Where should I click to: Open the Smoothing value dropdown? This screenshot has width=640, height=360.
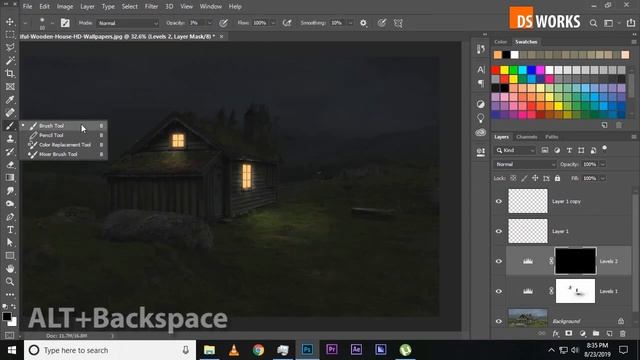(x=350, y=23)
